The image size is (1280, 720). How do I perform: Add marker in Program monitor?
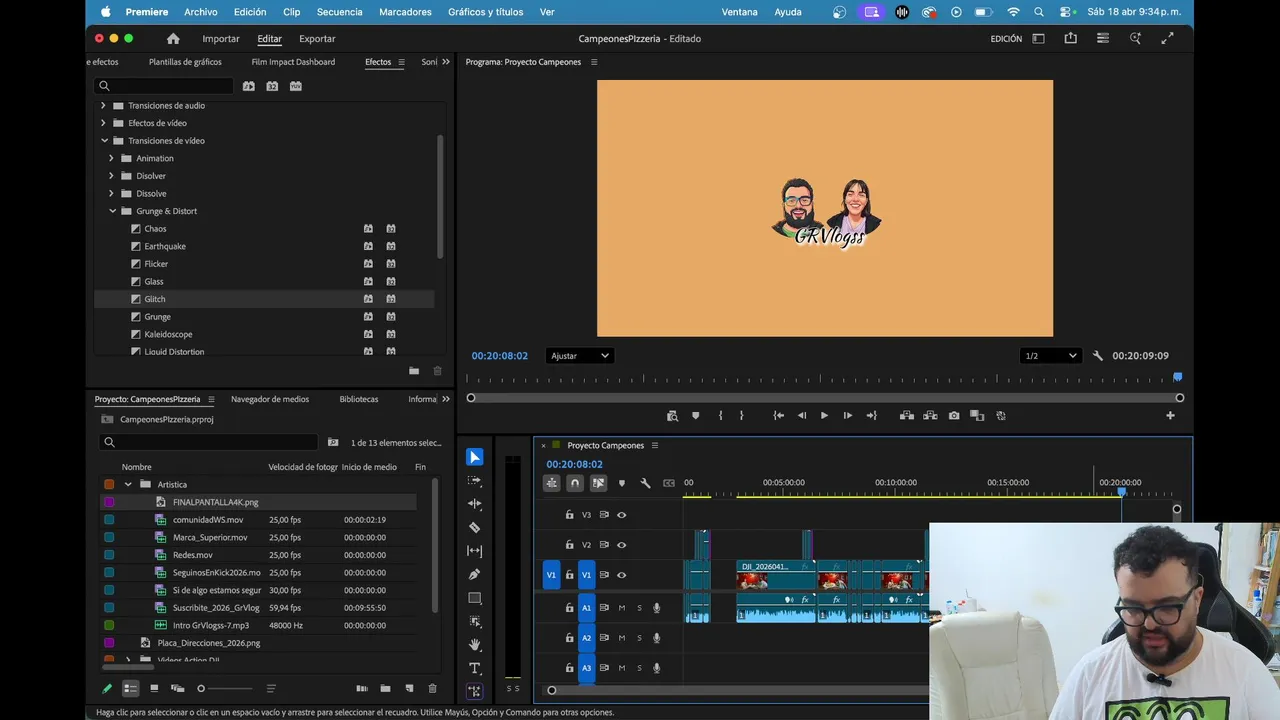pyautogui.click(x=696, y=416)
